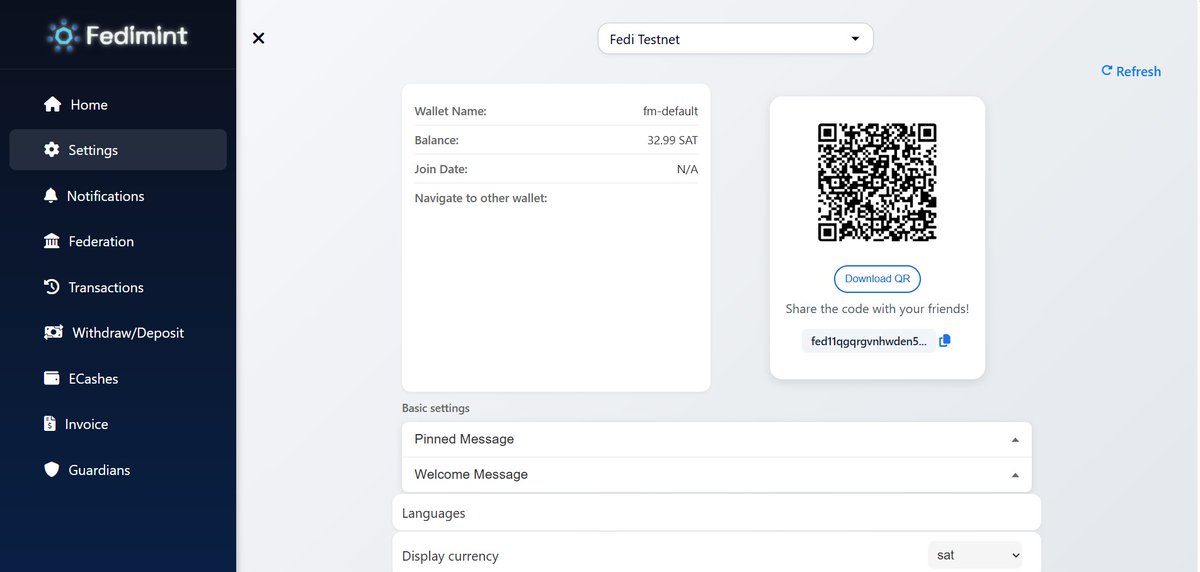This screenshot has height=572, width=1200.
Task: Navigate to Withdraw/Deposit
Action: pos(118,333)
